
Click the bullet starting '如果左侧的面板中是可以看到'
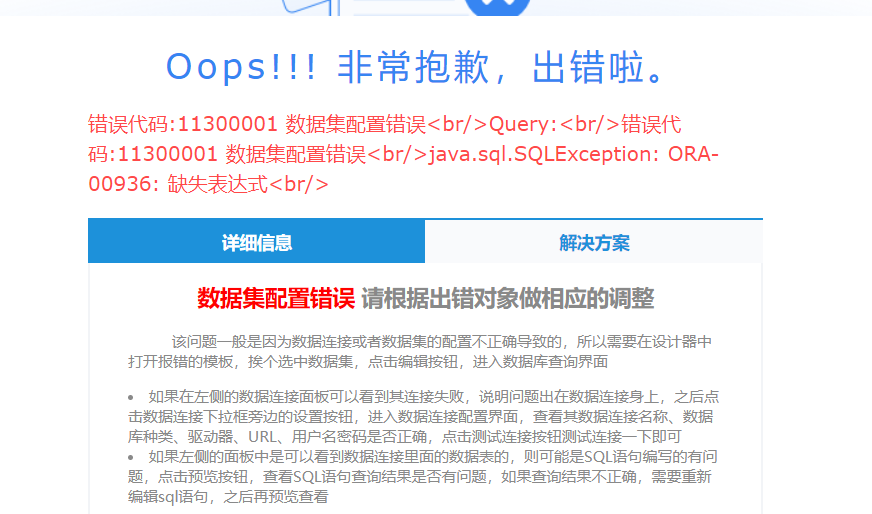[423, 477]
